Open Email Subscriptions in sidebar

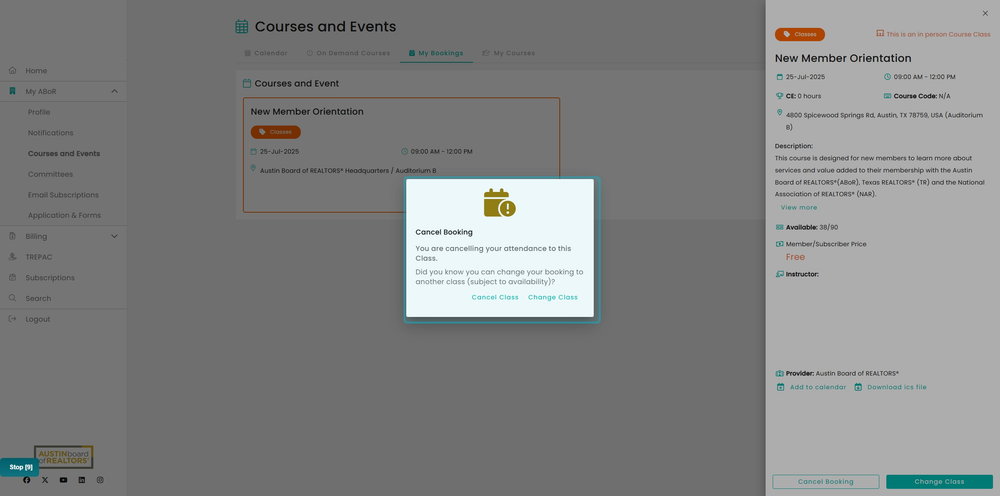point(63,195)
